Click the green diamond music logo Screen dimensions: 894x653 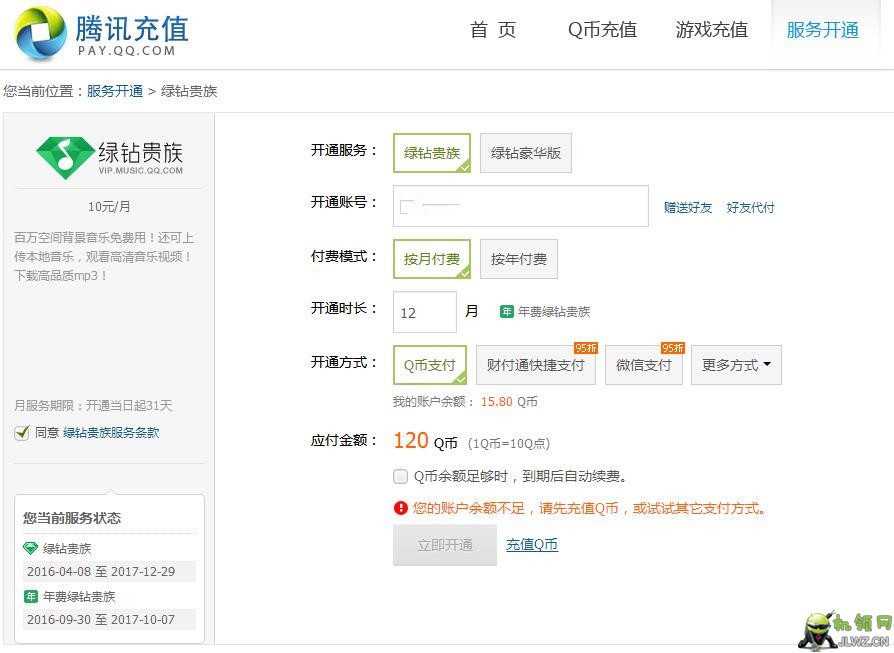coord(66,157)
